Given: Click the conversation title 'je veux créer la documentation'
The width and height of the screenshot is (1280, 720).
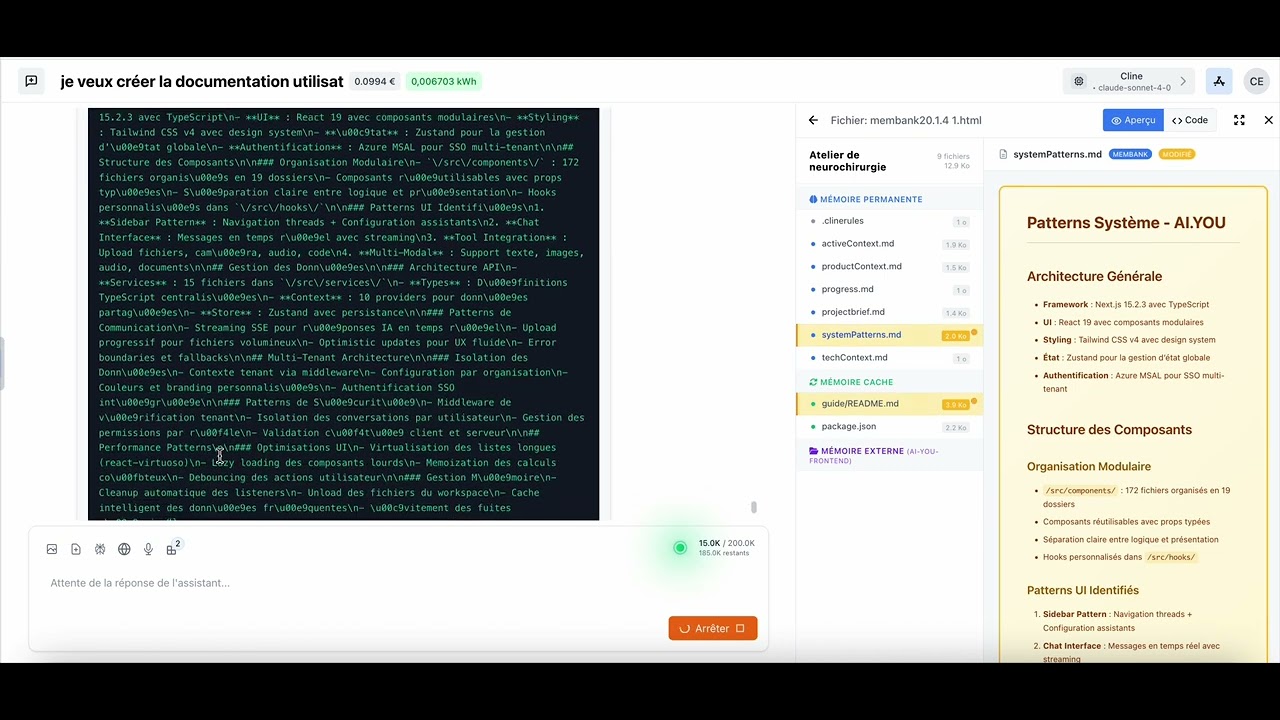Looking at the screenshot, I should 202,82.
